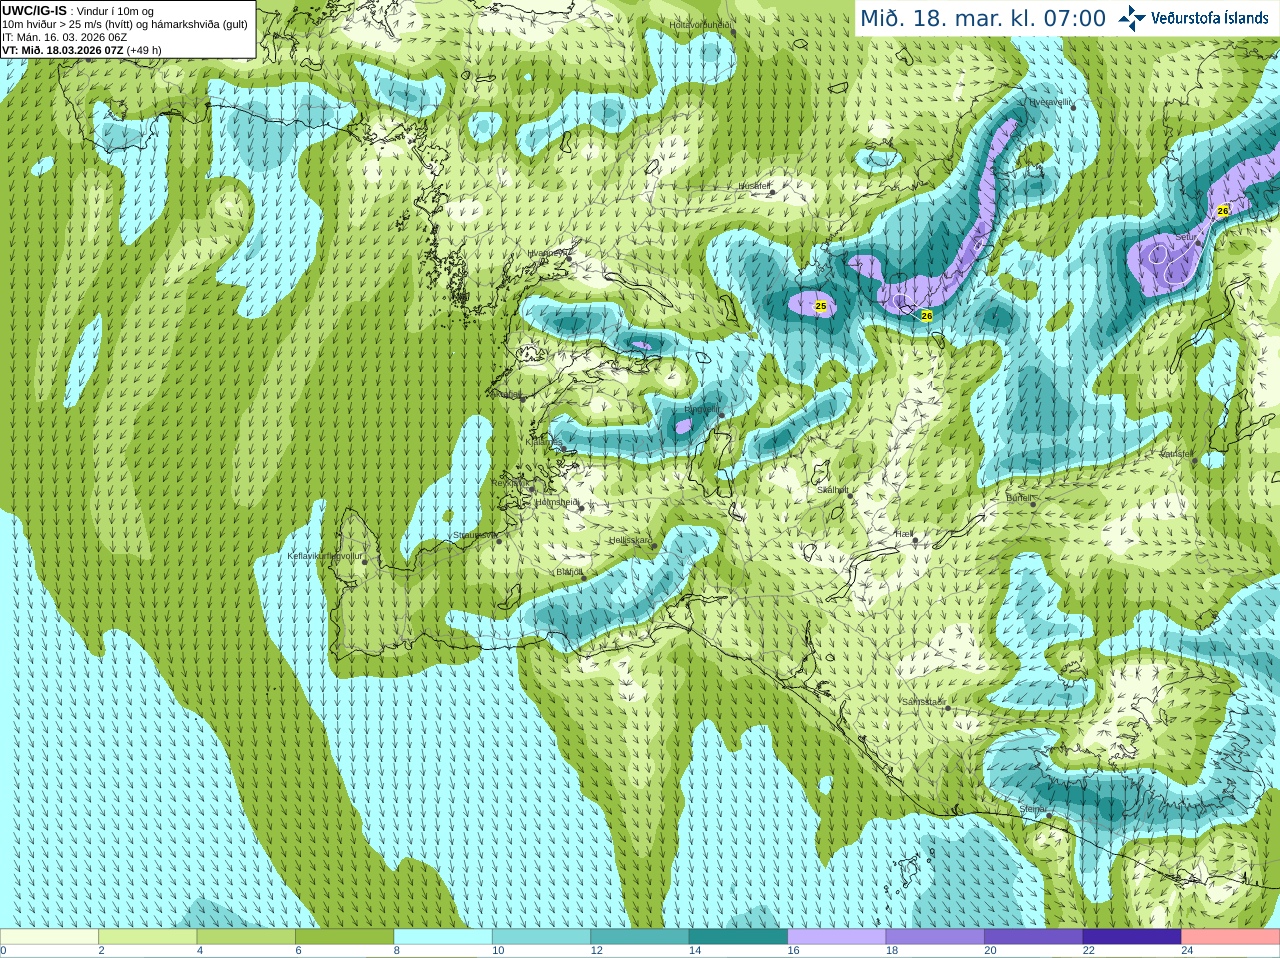Click the 'Mið. 18. mar. kl. 07:00' title
1280x958 pixels.
tap(983, 18)
